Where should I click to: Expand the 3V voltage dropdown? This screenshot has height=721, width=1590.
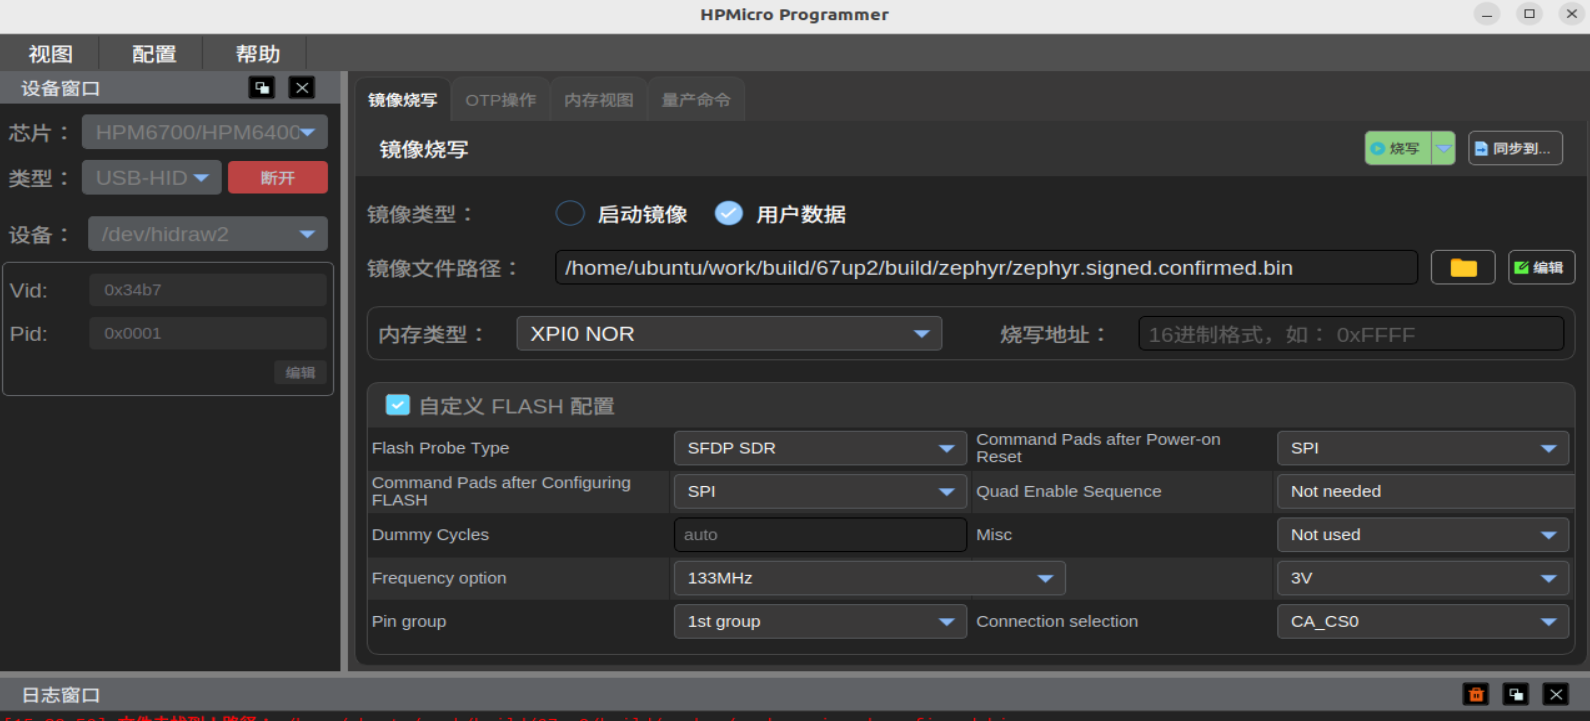[1423, 578]
